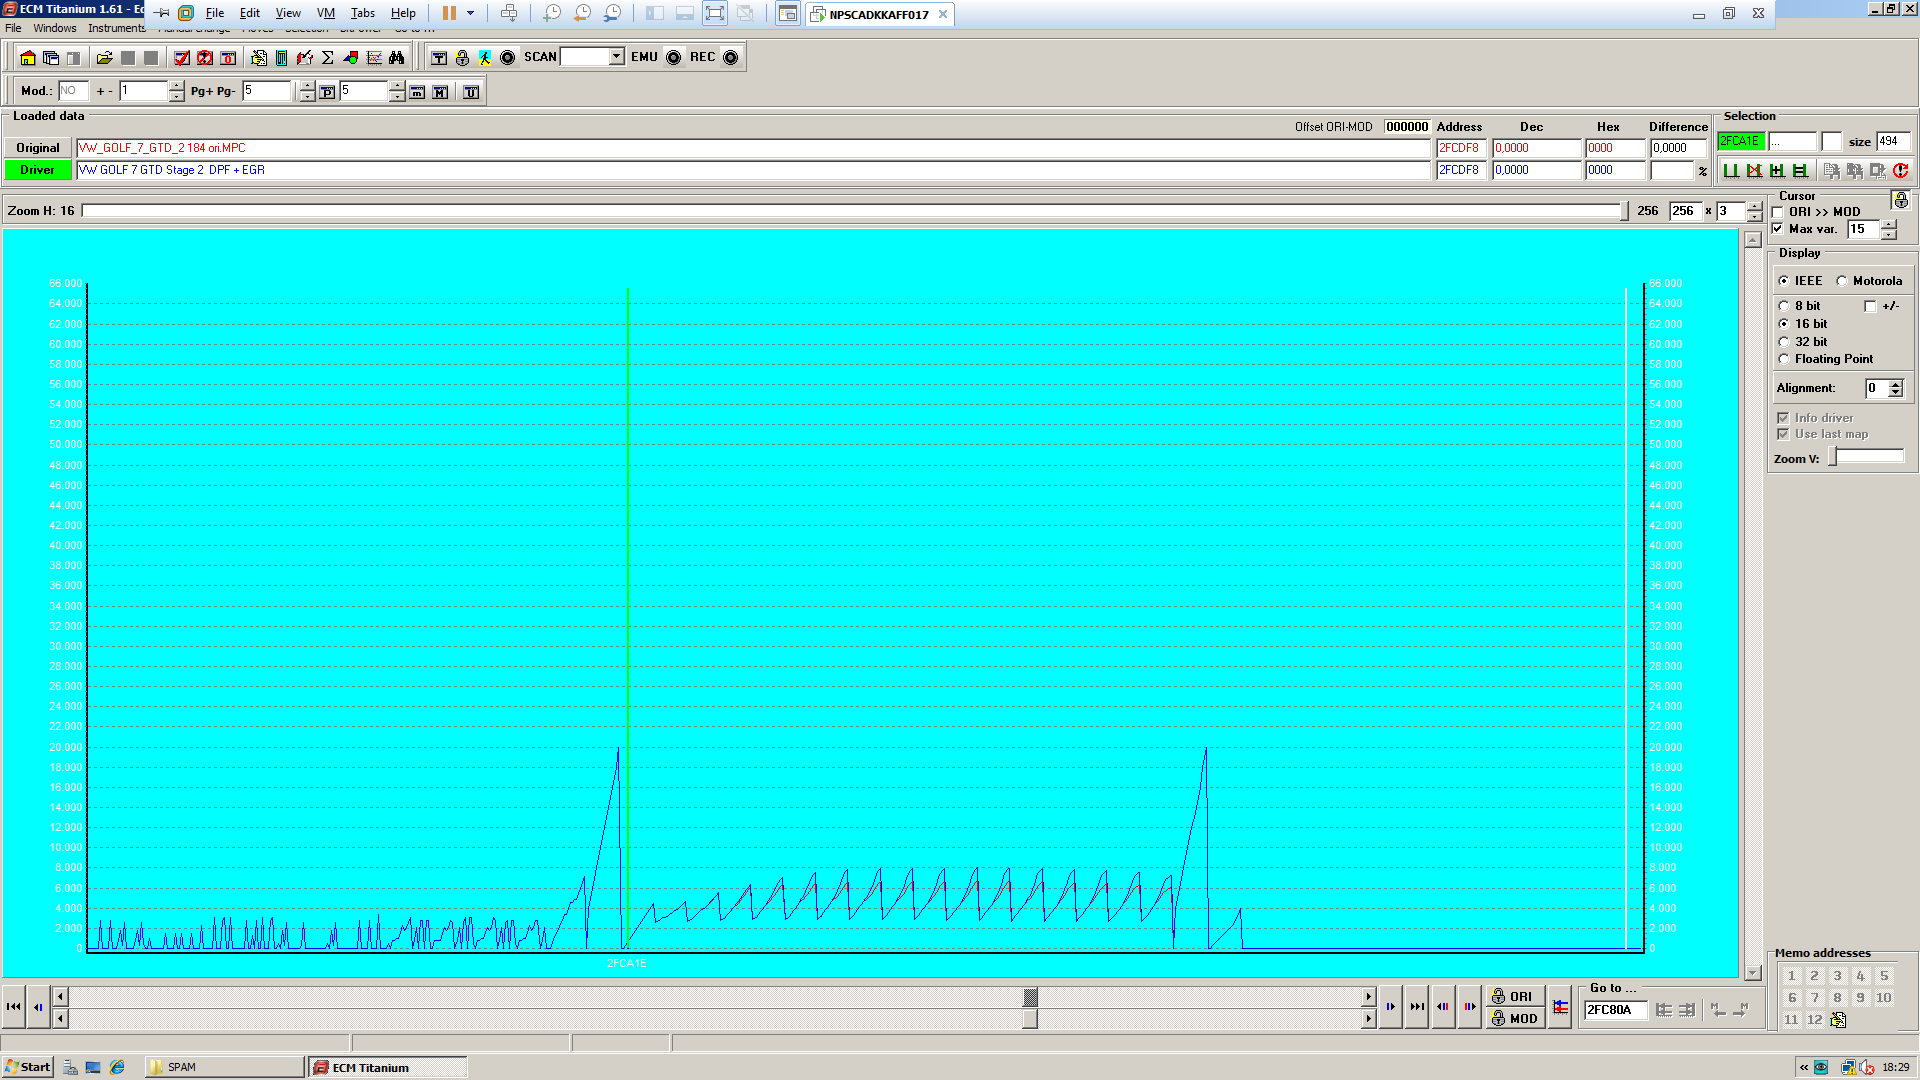Select the IEEE radio button

pyautogui.click(x=1784, y=281)
